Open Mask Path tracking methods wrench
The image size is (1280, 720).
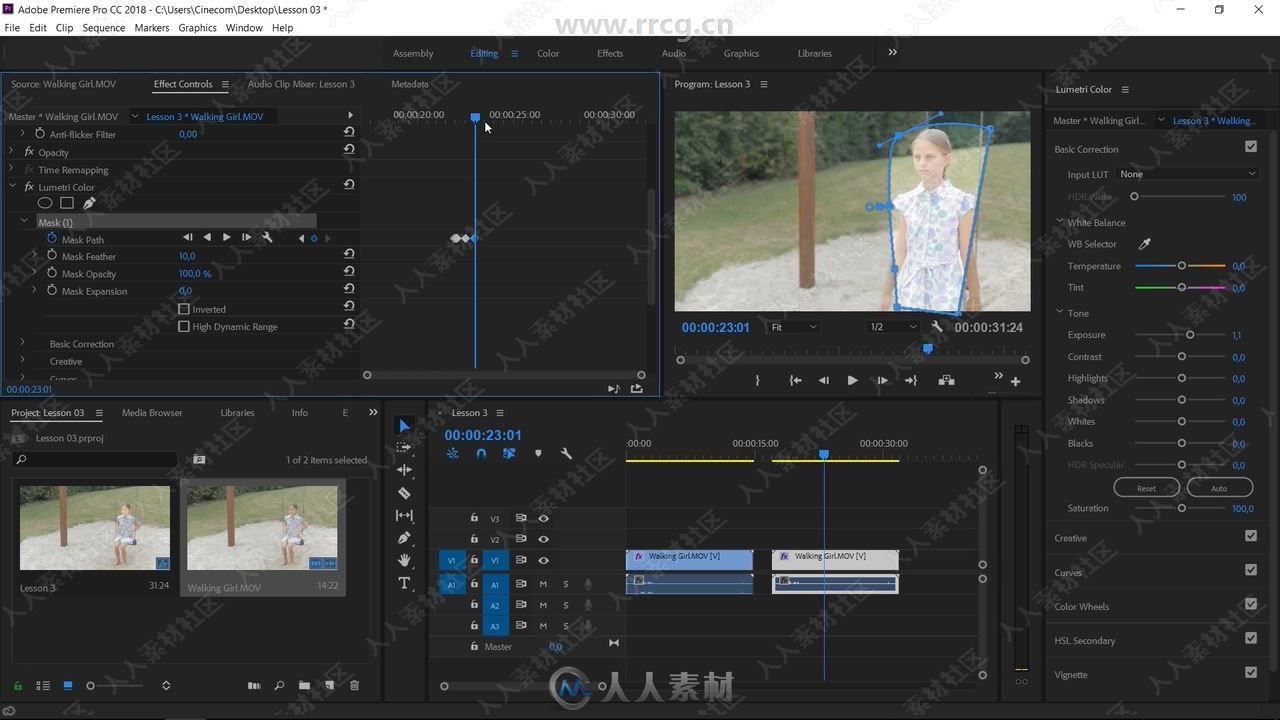(x=267, y=238)
